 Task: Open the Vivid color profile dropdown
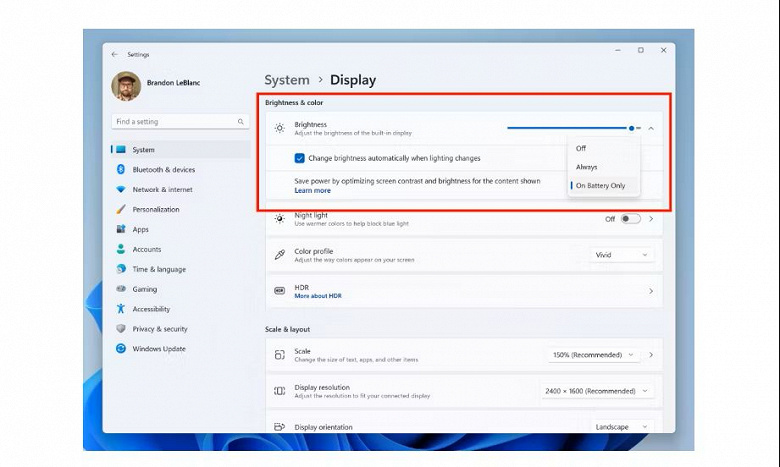tap(621, 255)
